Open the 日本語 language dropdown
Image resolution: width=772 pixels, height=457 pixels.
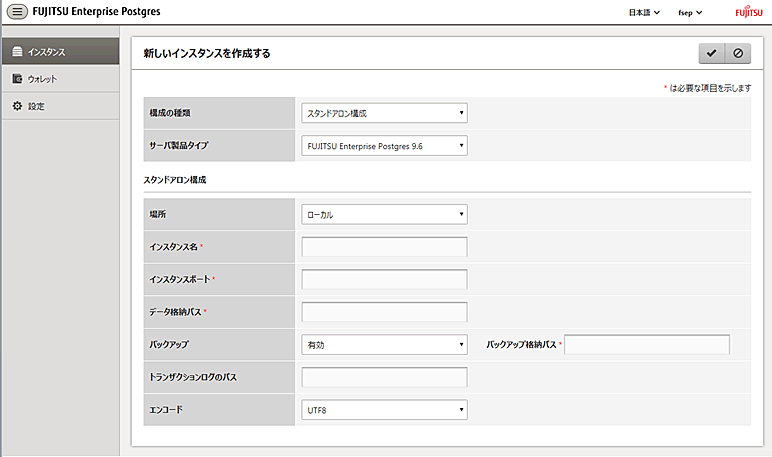644,13
